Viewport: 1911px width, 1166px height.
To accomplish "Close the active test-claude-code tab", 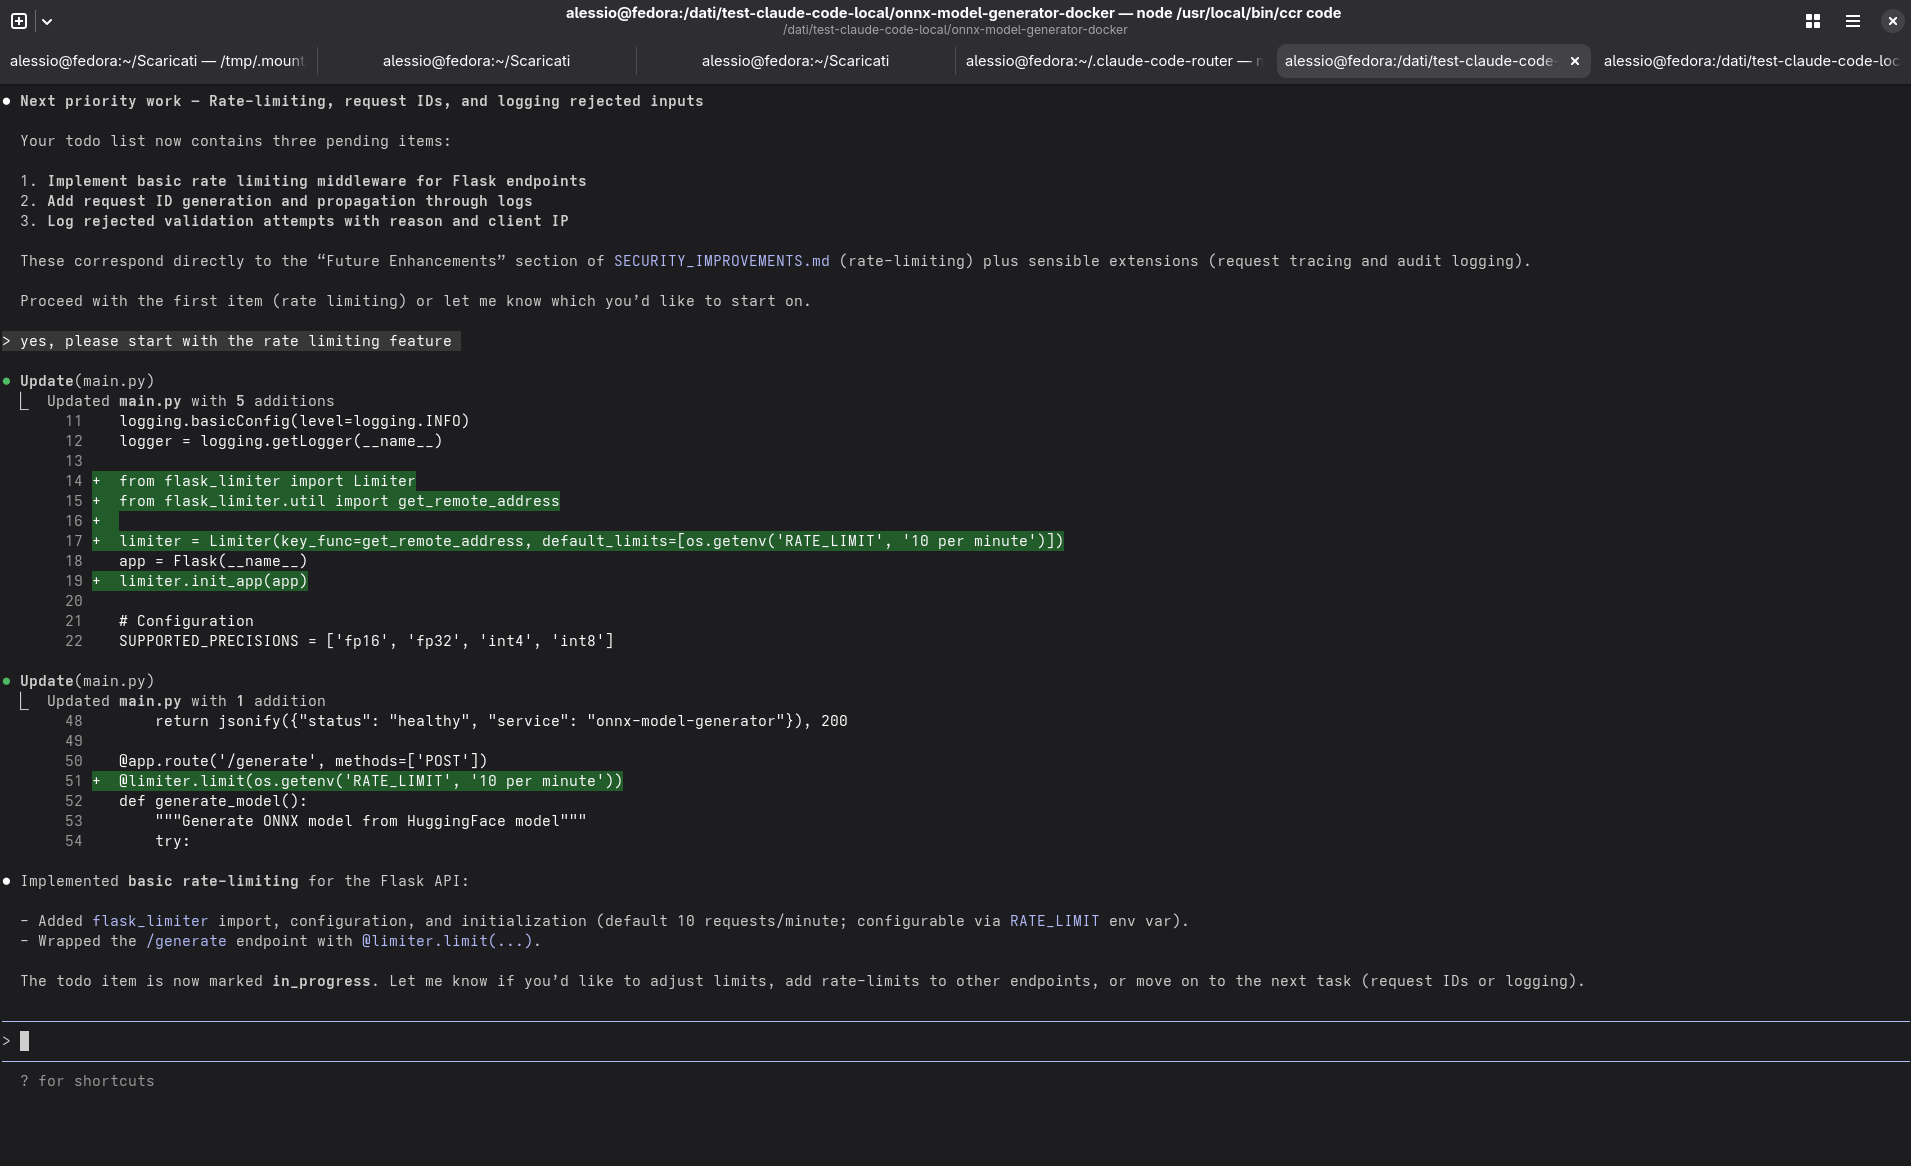I will 1574,61.
